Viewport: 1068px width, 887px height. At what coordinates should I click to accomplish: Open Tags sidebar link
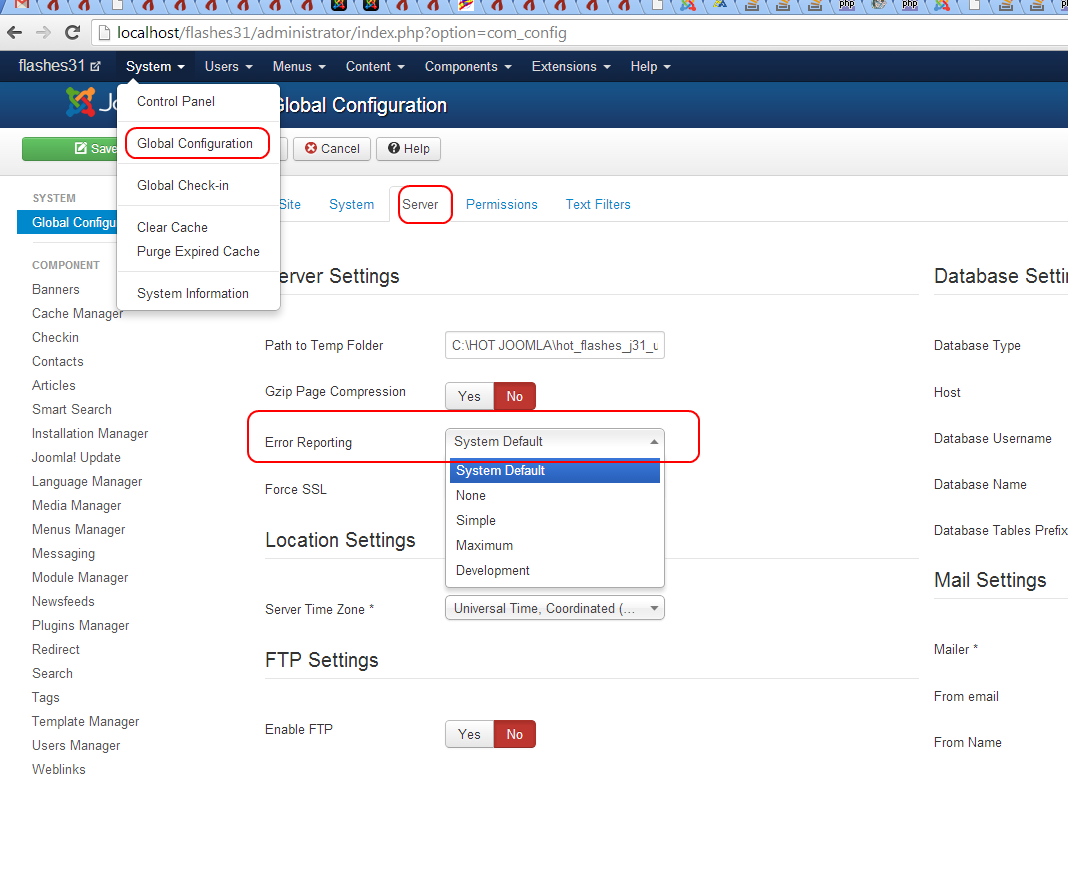tap(46, 698)
